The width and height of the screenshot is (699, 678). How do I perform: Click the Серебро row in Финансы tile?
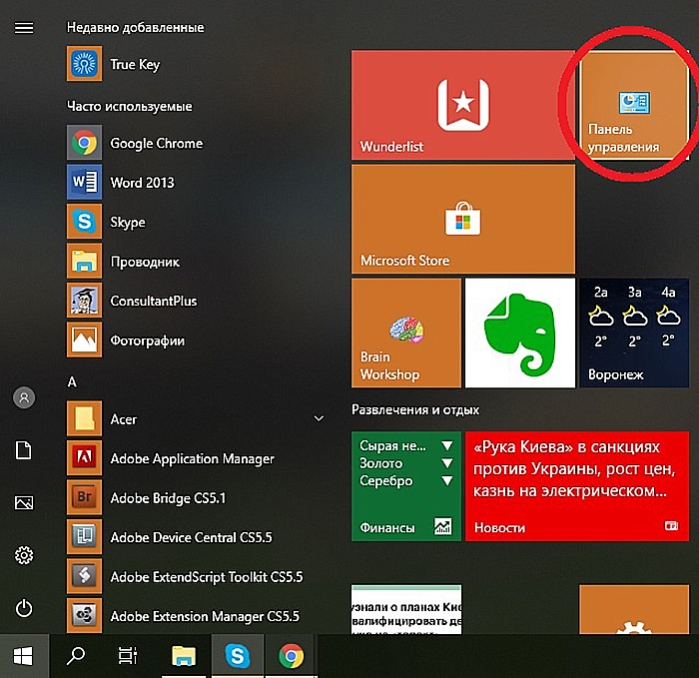coord(406,481)
